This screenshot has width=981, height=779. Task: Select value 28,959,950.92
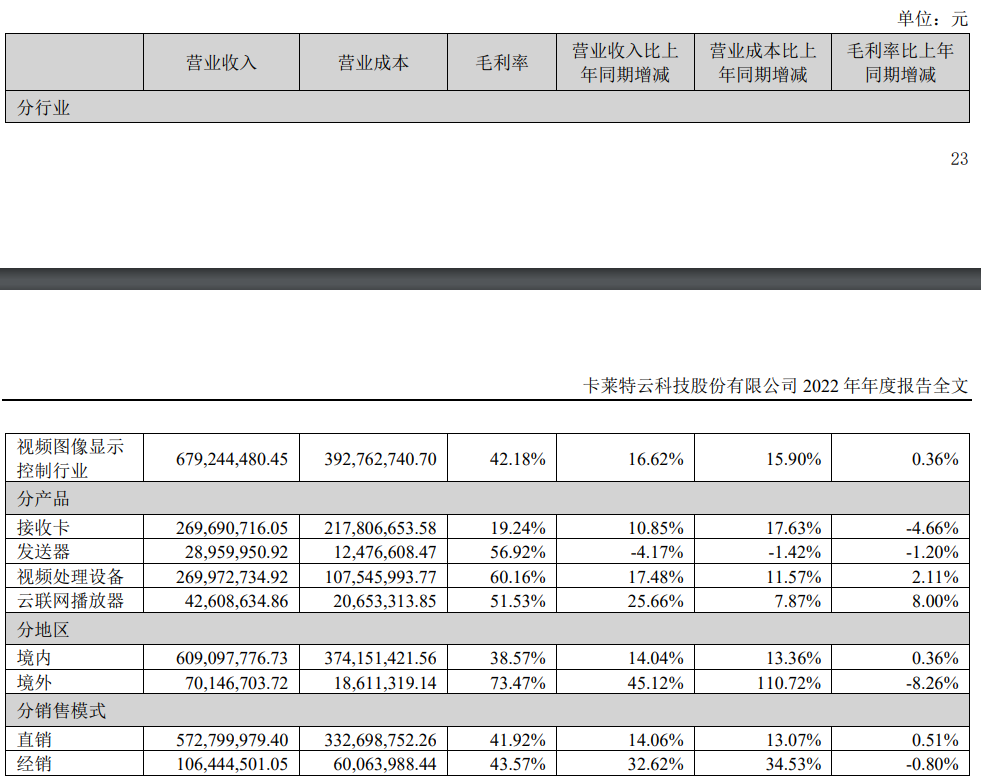point(236,552)
